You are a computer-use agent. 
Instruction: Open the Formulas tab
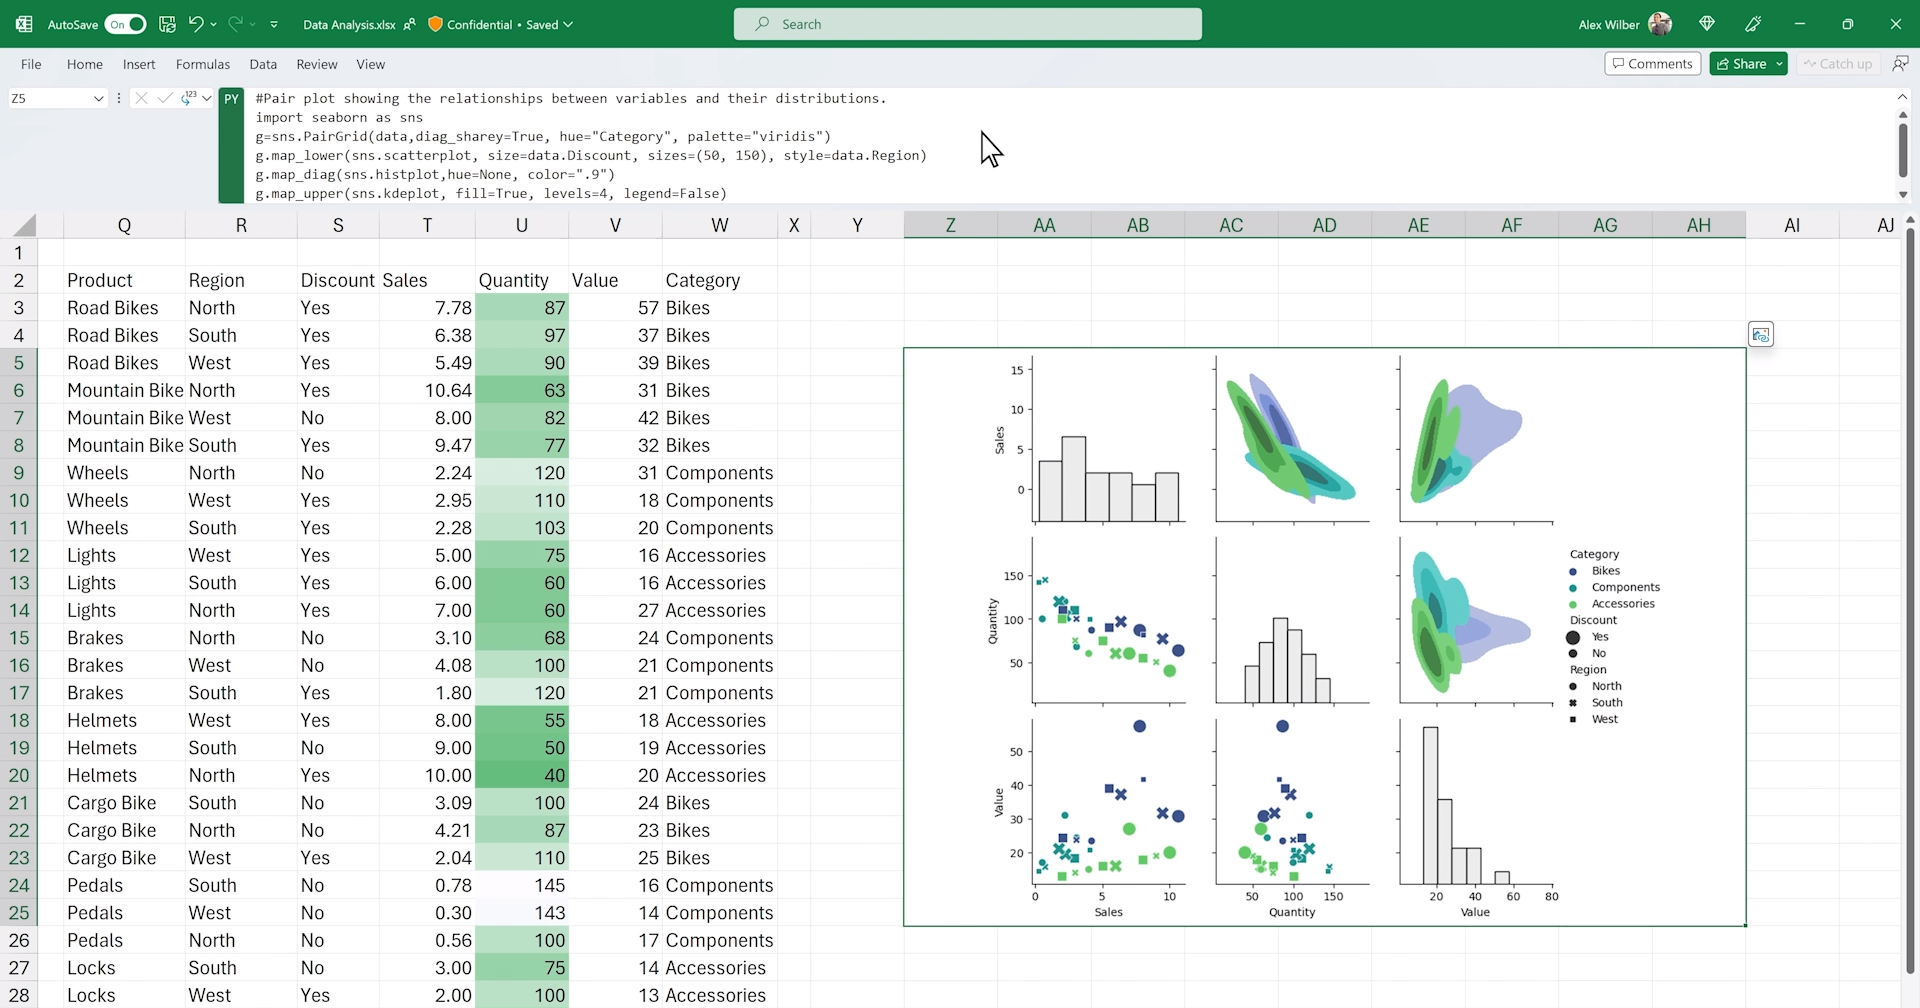[x=202, y=64]
